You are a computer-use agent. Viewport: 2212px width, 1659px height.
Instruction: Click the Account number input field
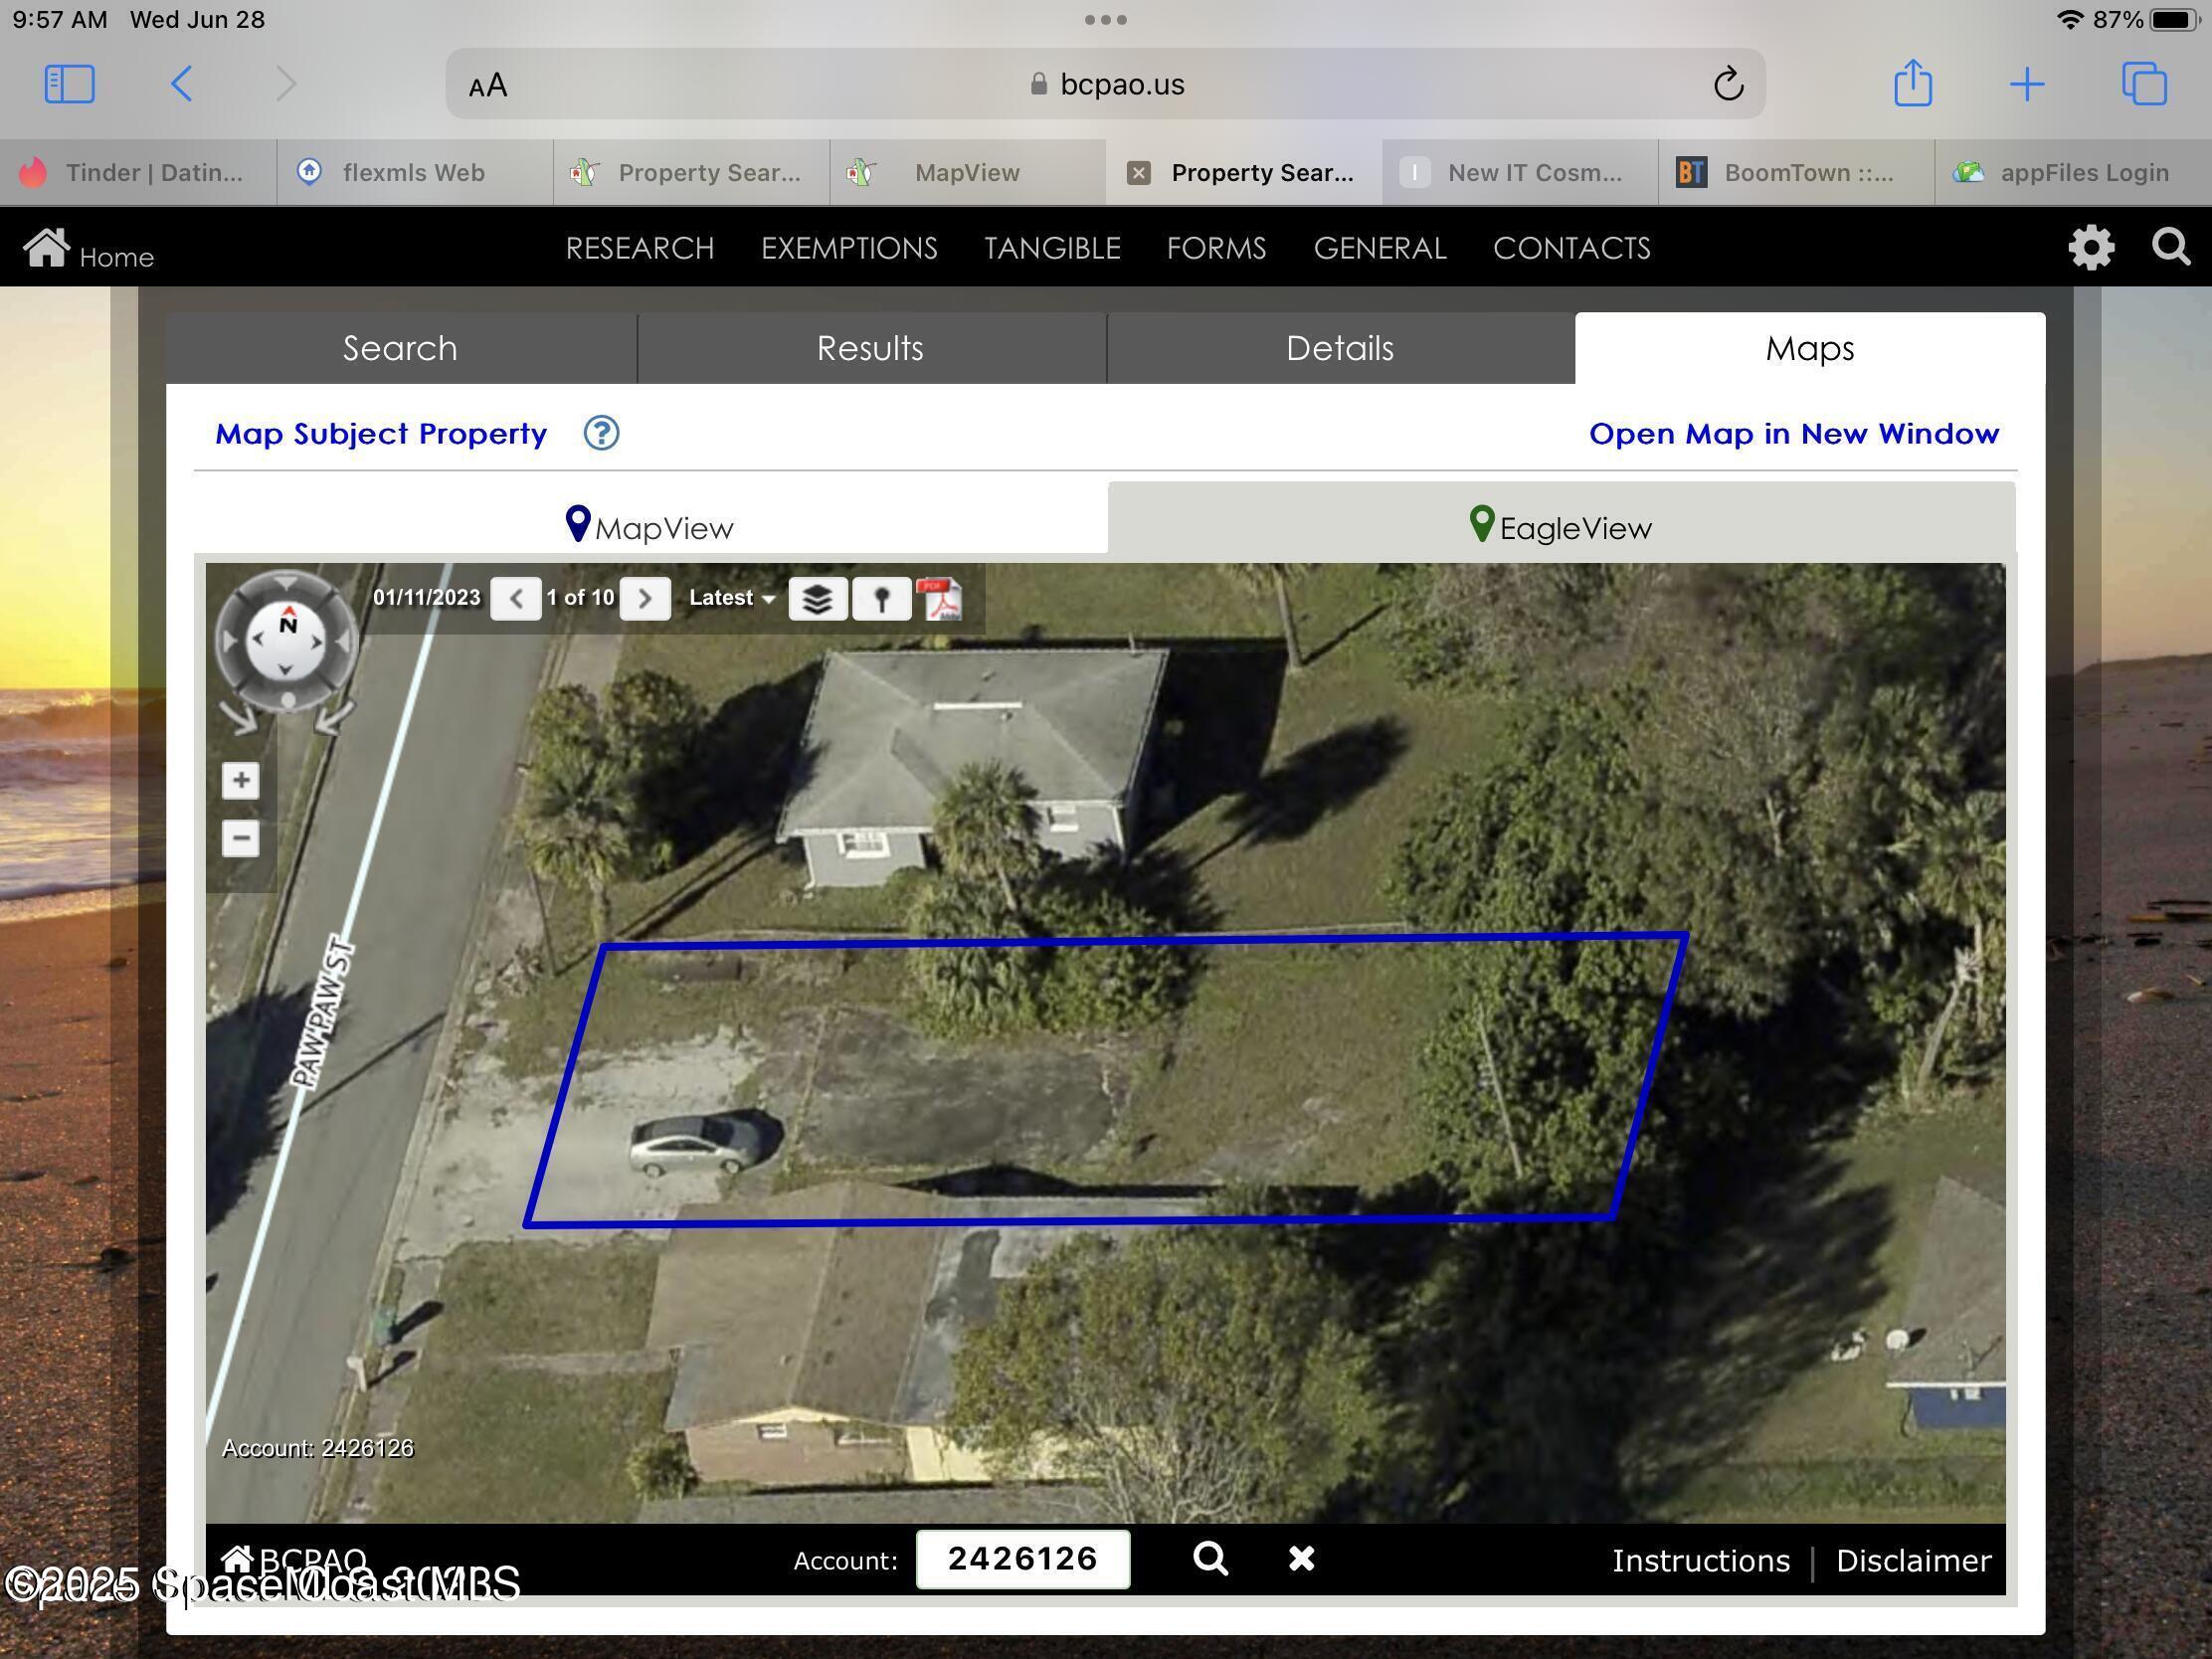click(x=1022, y=1558)
